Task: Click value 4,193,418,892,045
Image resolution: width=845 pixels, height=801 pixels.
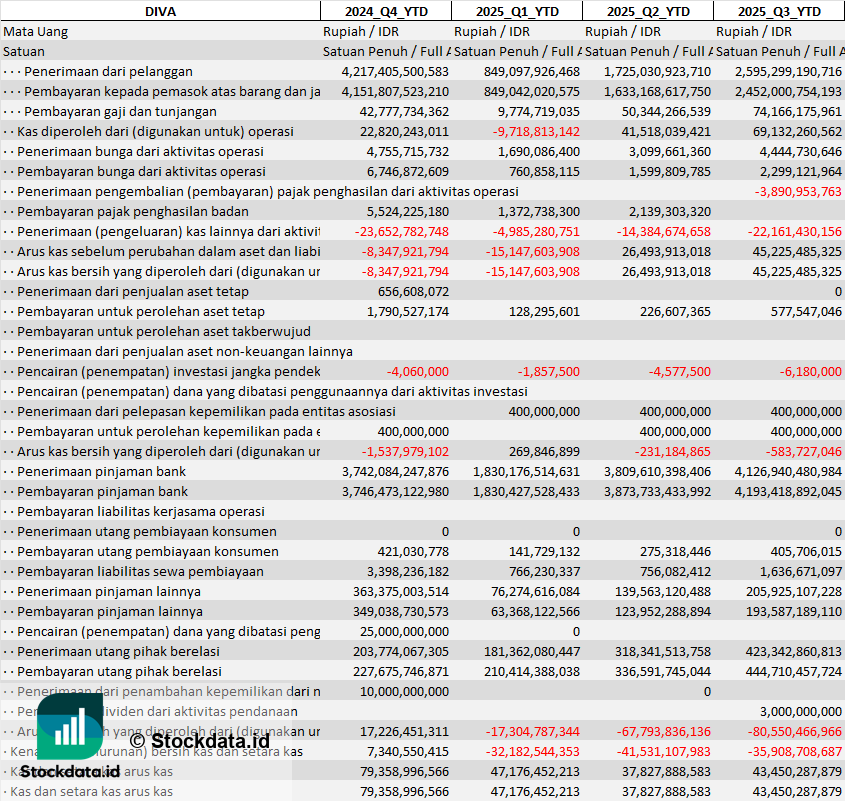Action: click(788, 492)
